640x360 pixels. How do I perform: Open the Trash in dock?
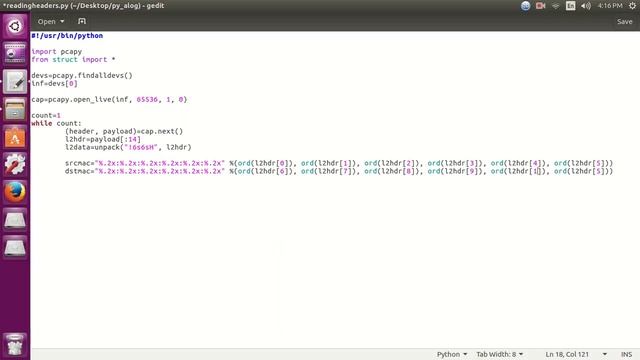coord(15,345)
